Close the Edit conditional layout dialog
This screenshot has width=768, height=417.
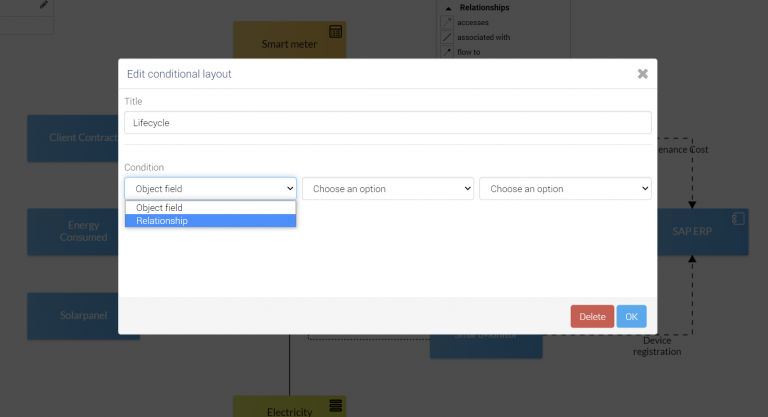(642, 73)
